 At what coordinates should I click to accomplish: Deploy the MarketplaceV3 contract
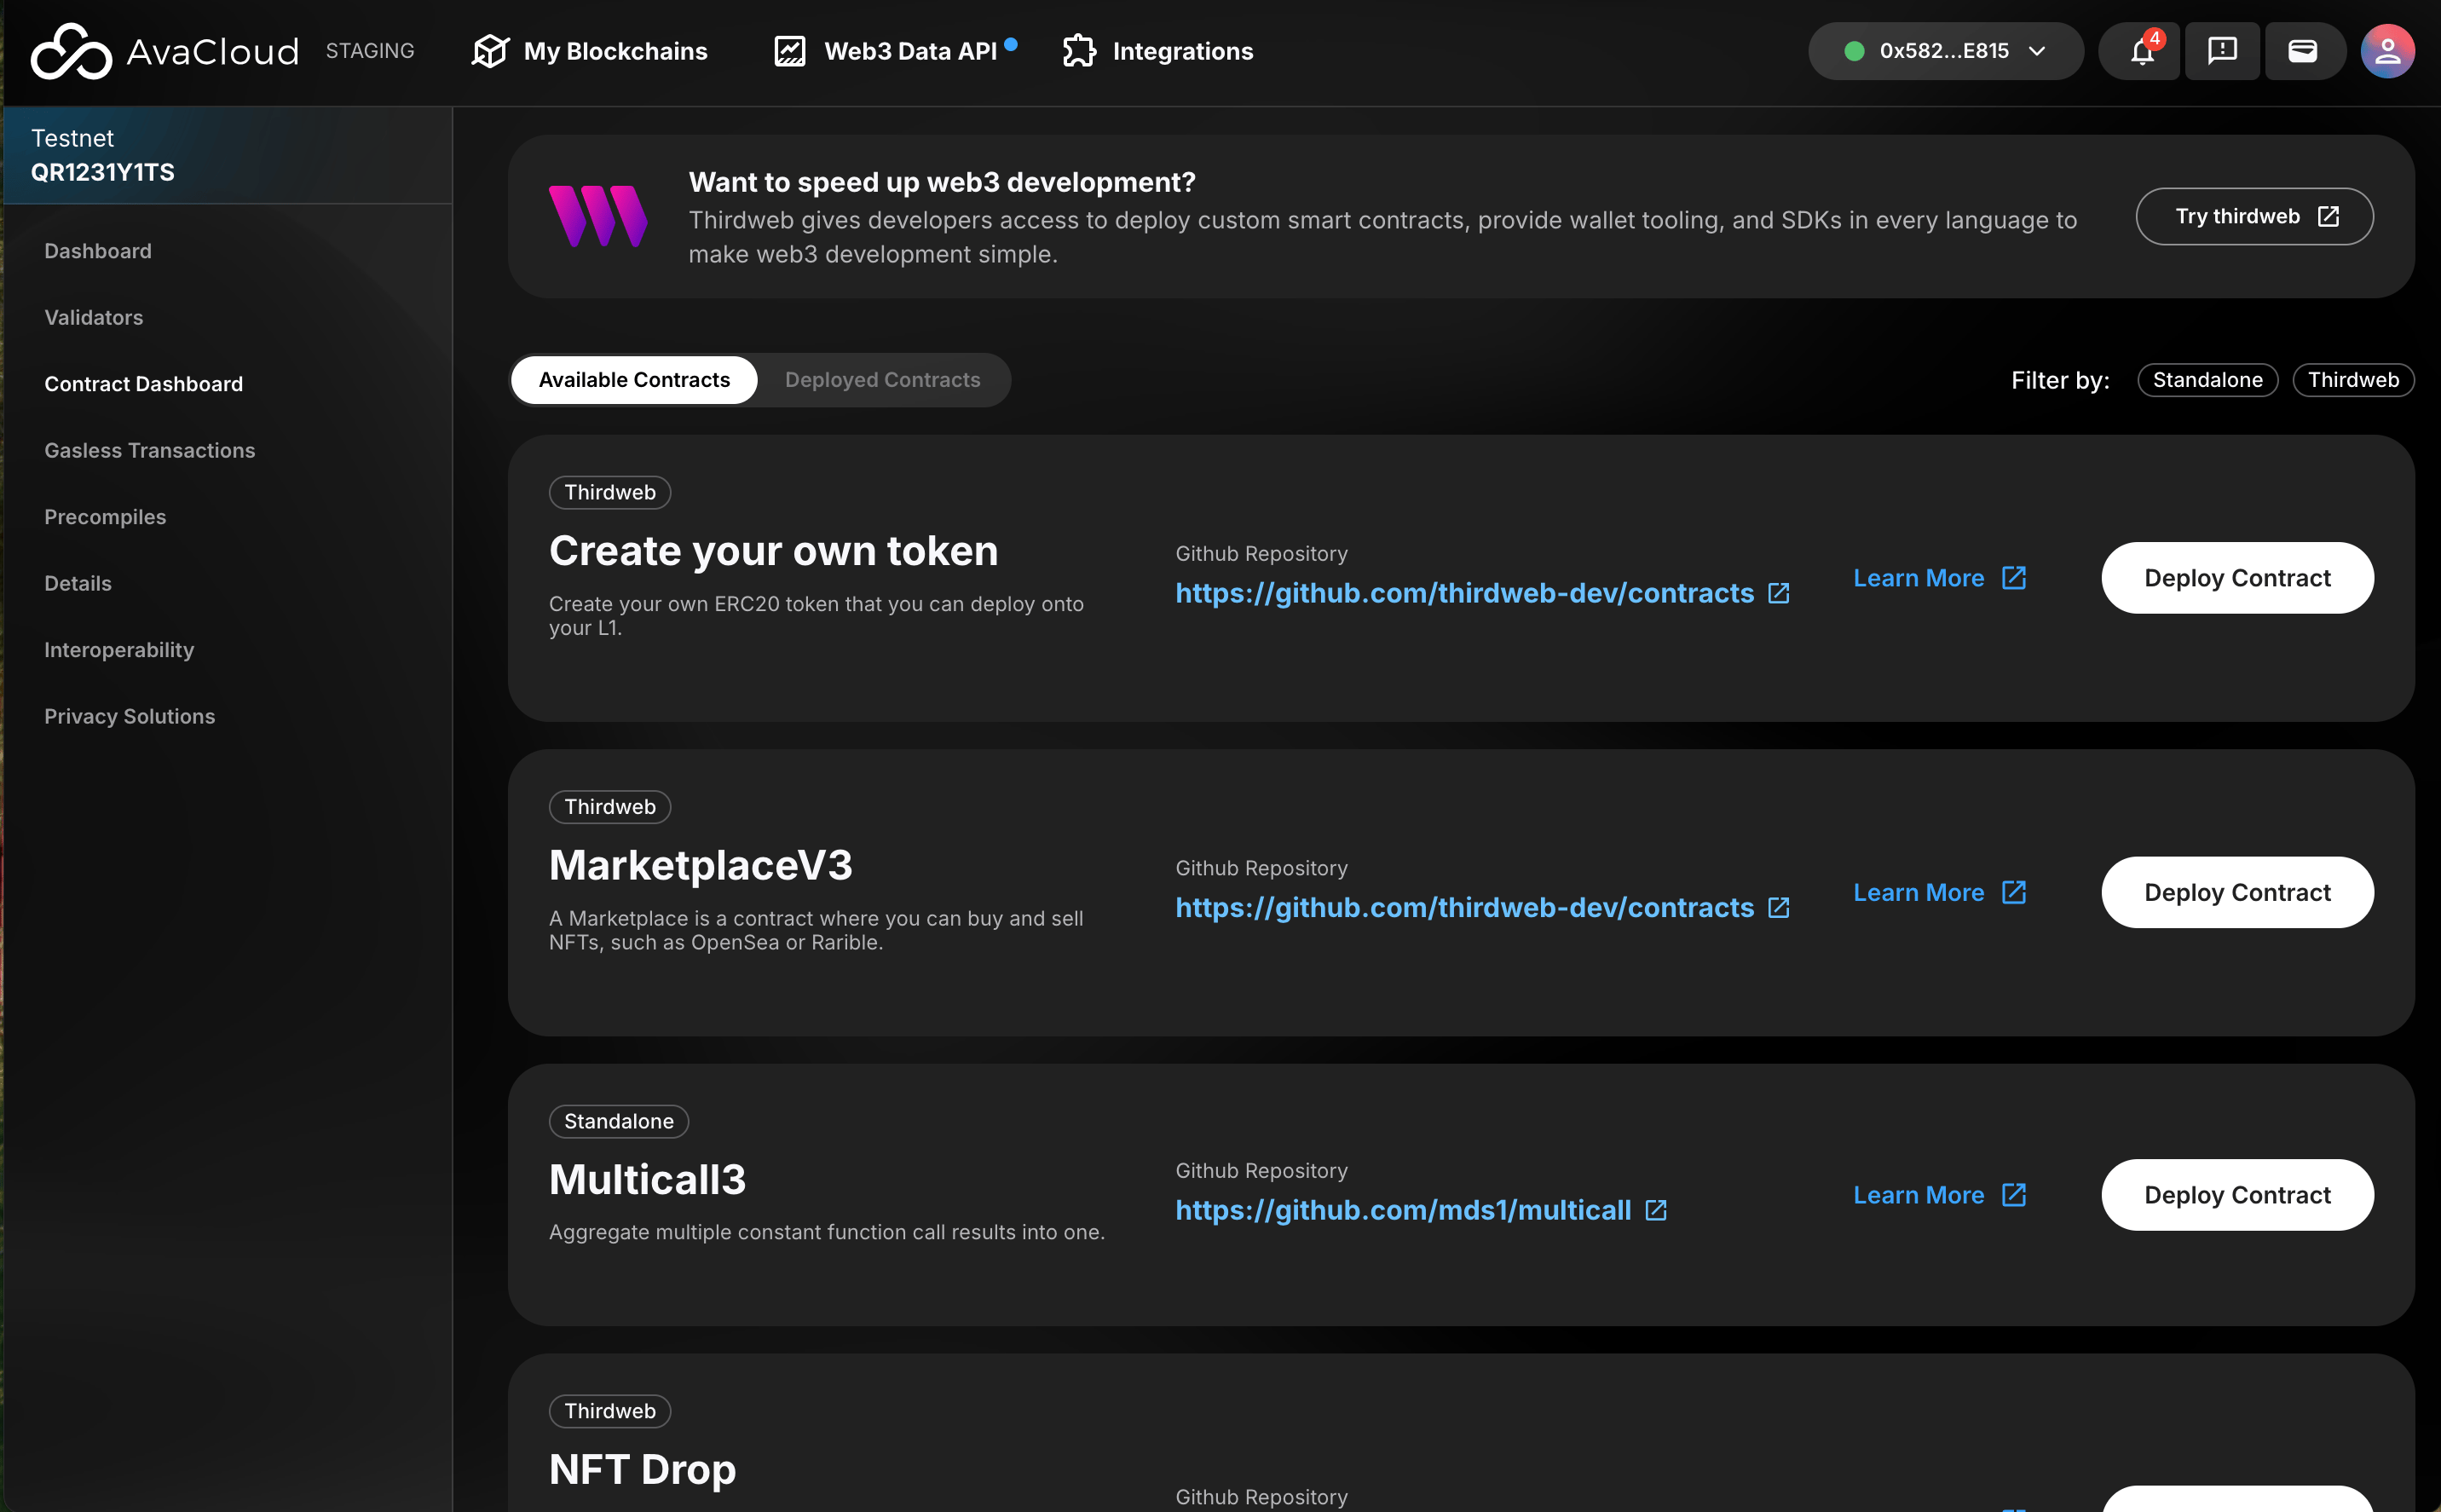click(x=2237, y=892)
